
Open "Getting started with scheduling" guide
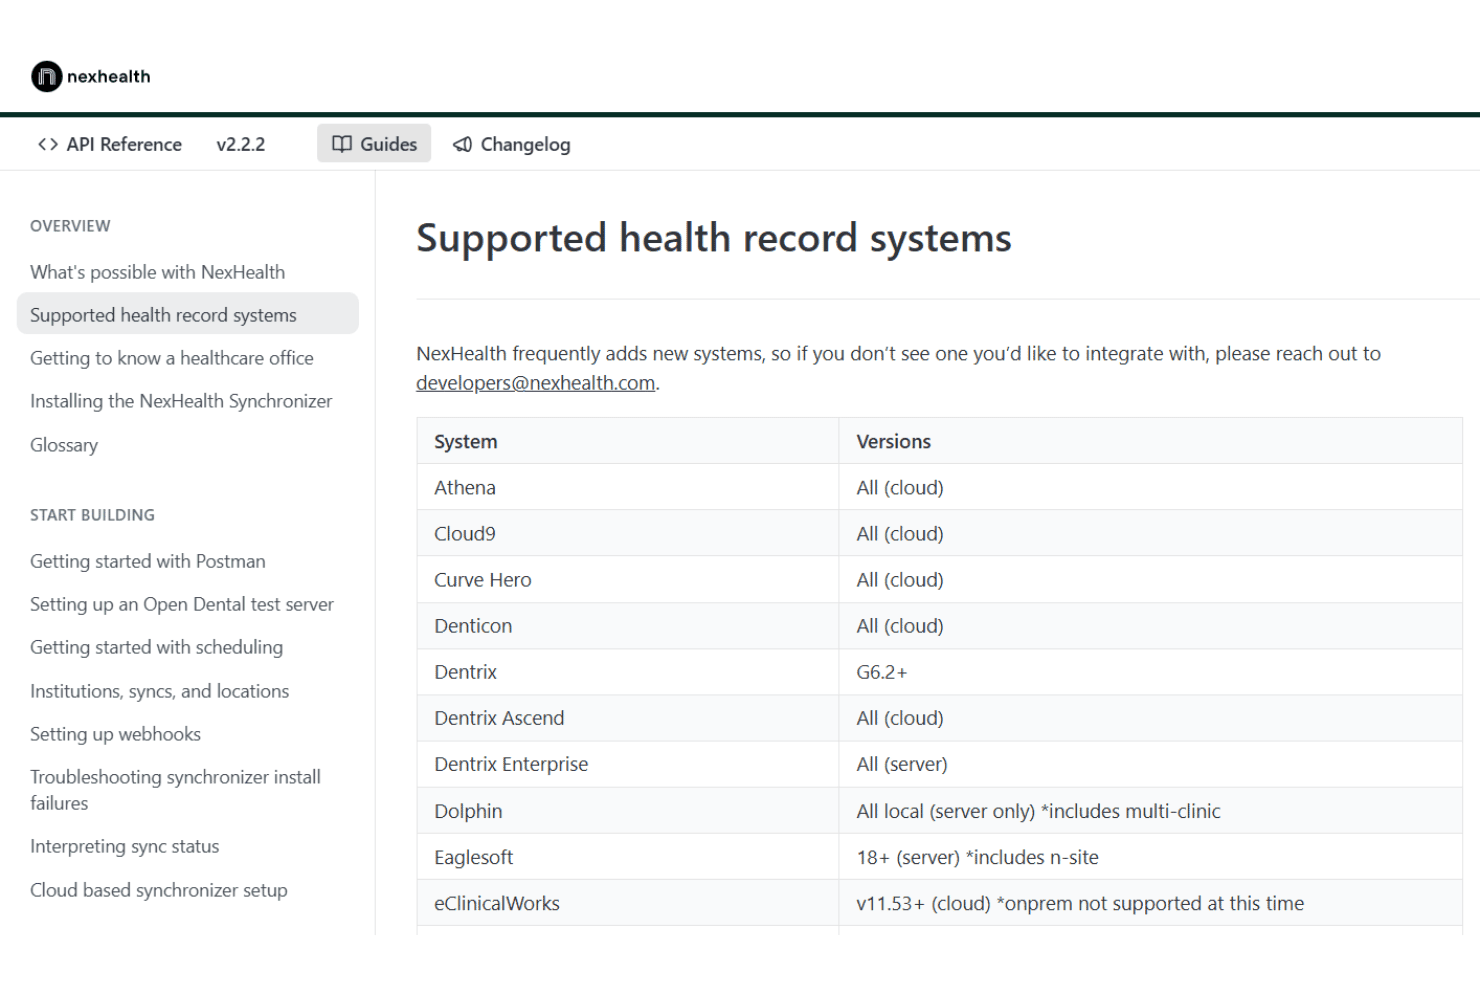157,647
